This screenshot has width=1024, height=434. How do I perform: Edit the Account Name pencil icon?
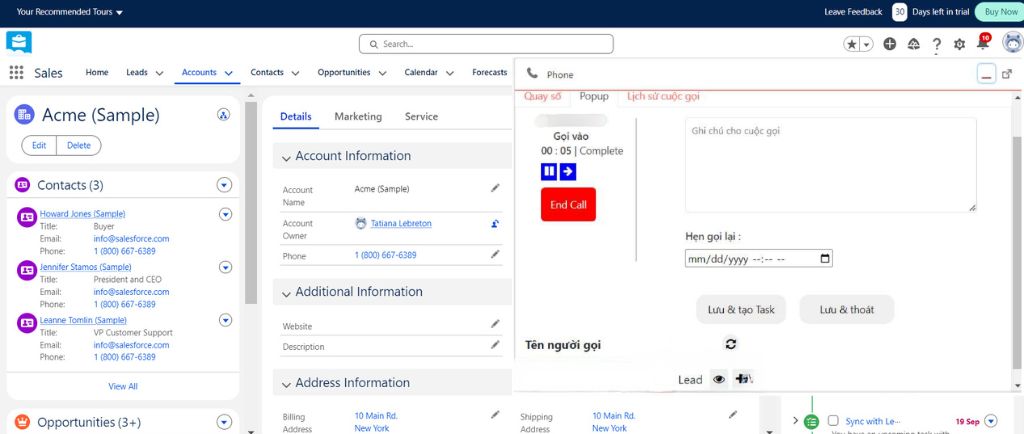click(495, 188)
